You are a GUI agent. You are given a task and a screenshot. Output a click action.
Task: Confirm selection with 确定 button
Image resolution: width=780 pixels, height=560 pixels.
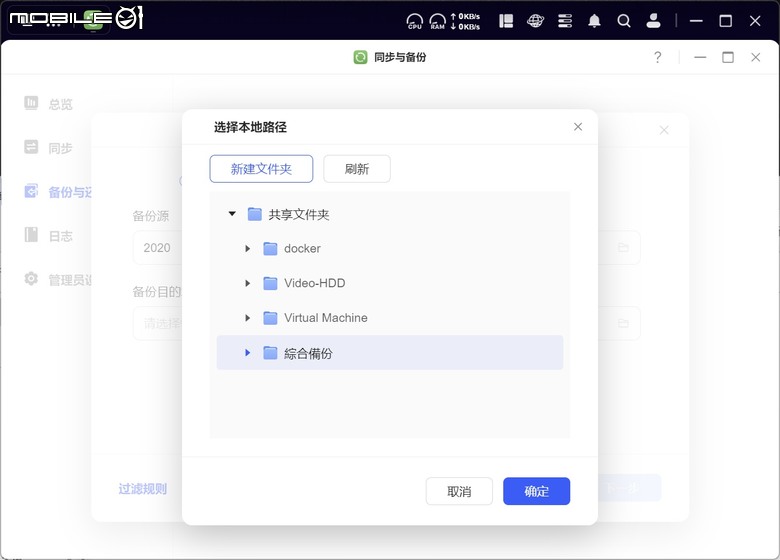[x=536, y=491]
